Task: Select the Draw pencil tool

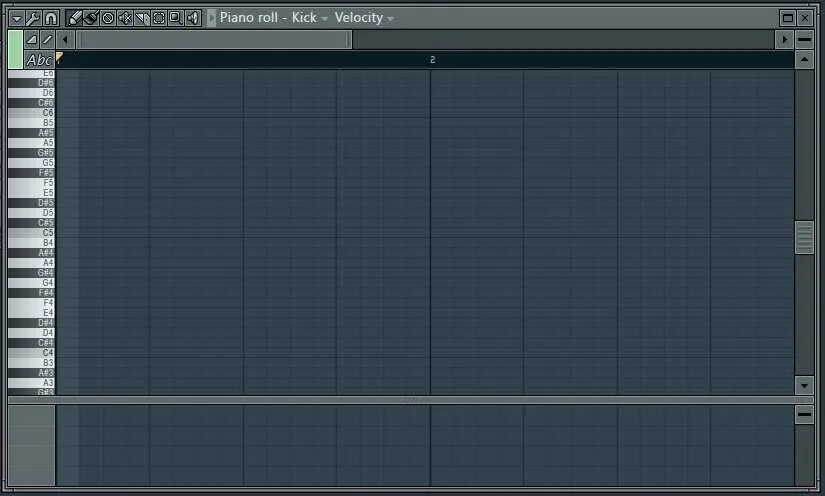Action: (x=74, y=18)
